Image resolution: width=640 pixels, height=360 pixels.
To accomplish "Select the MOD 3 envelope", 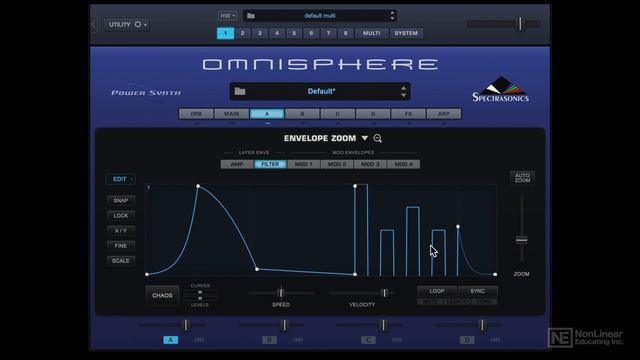I will 371,164.
